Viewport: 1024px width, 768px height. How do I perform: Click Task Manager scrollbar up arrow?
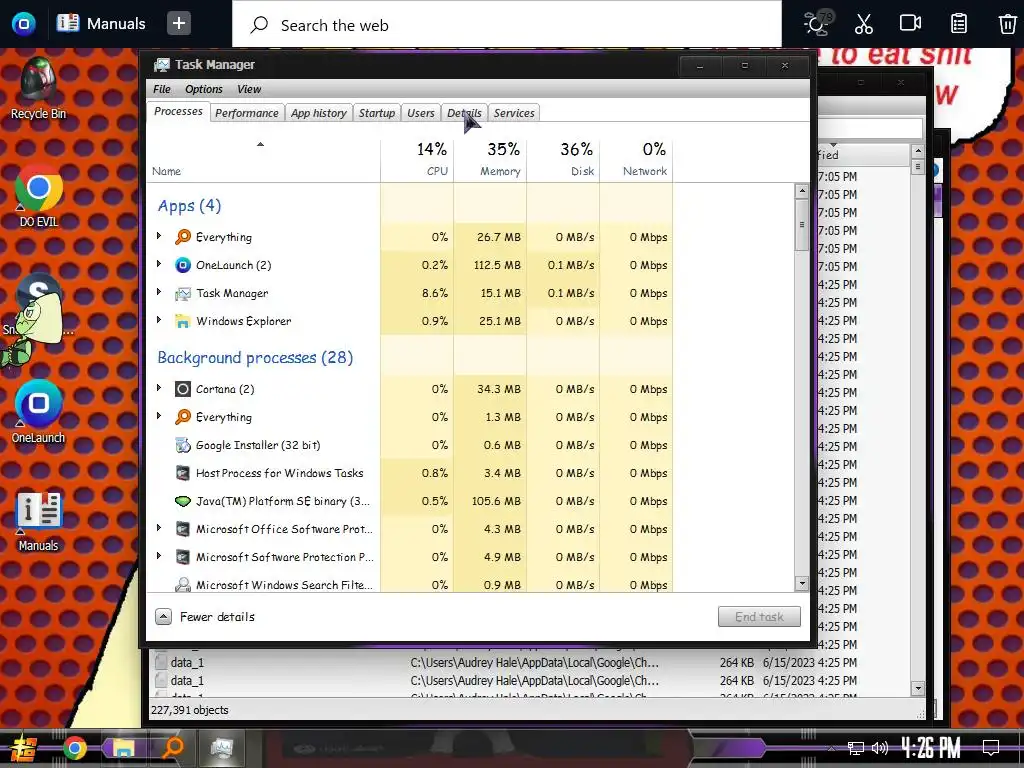(801, 191)
